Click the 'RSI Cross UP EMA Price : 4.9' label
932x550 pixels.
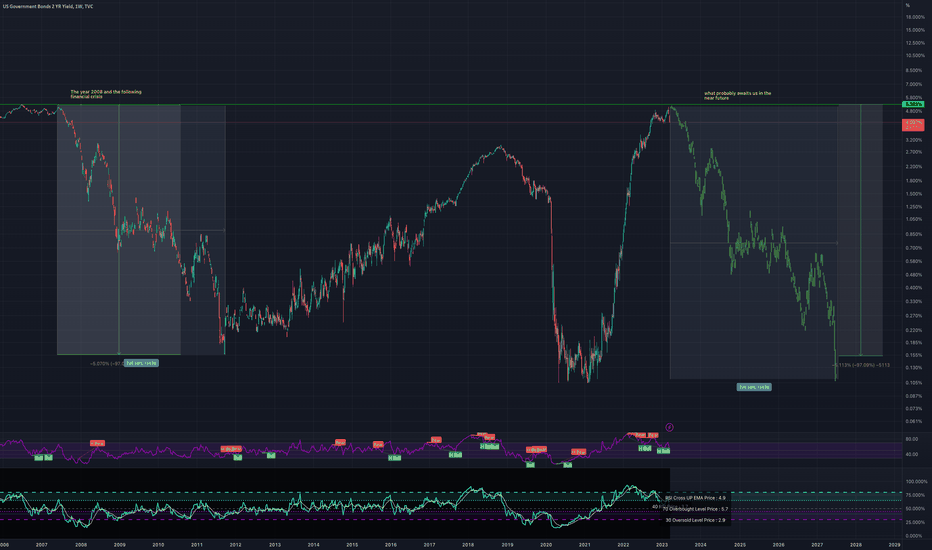[695, 498]
